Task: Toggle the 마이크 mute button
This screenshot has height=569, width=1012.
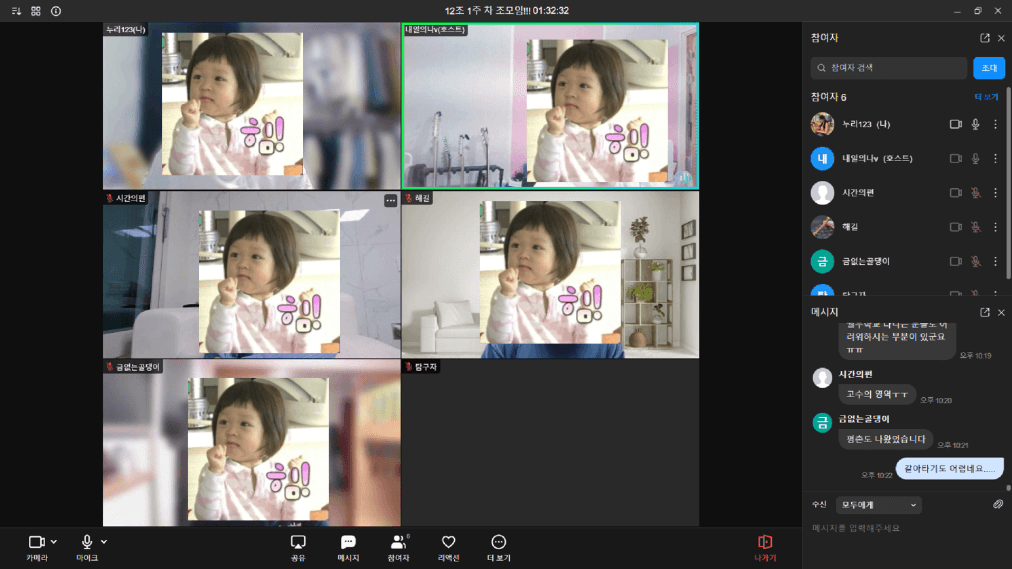Action: pyautogui.click(x=86, y=548)
